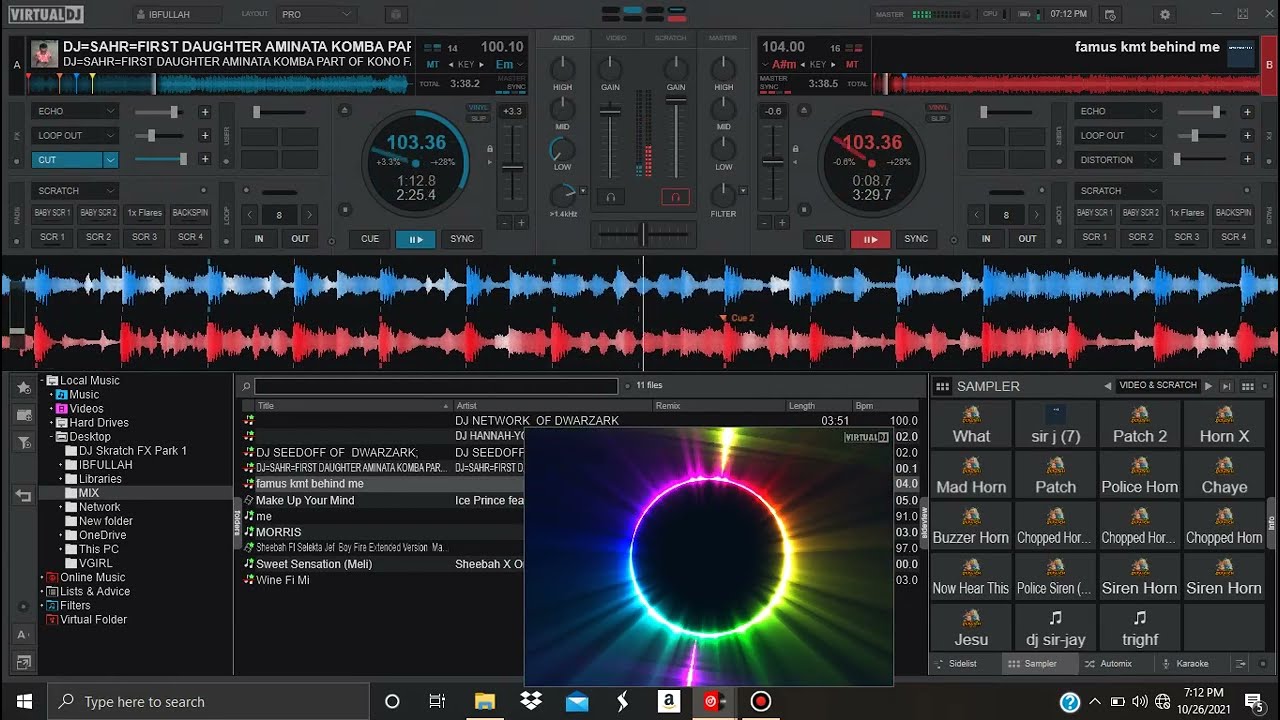Click loop OUT button on deck B
This screenshot has height=720, width=1280.
coord(1027,239)
